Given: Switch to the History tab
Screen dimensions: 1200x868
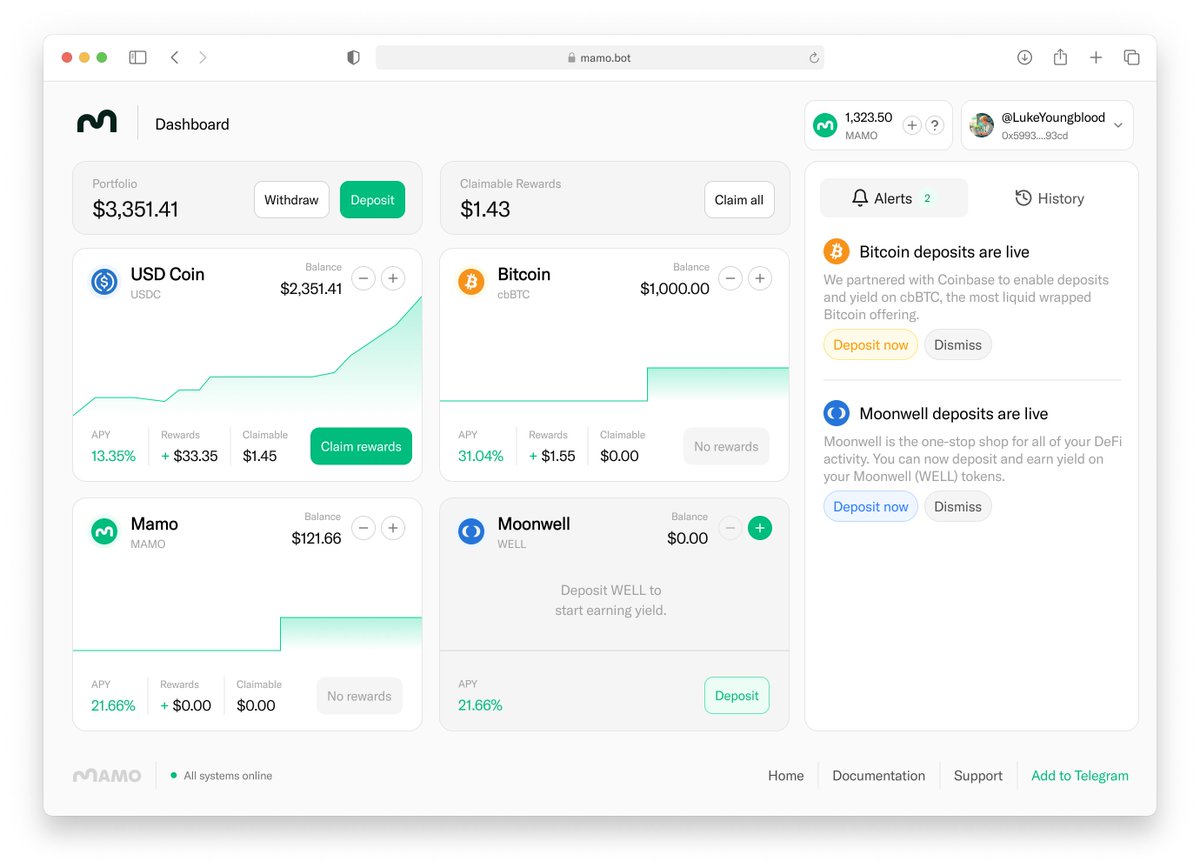Looking at the screenshot, I should (1049, 198).
